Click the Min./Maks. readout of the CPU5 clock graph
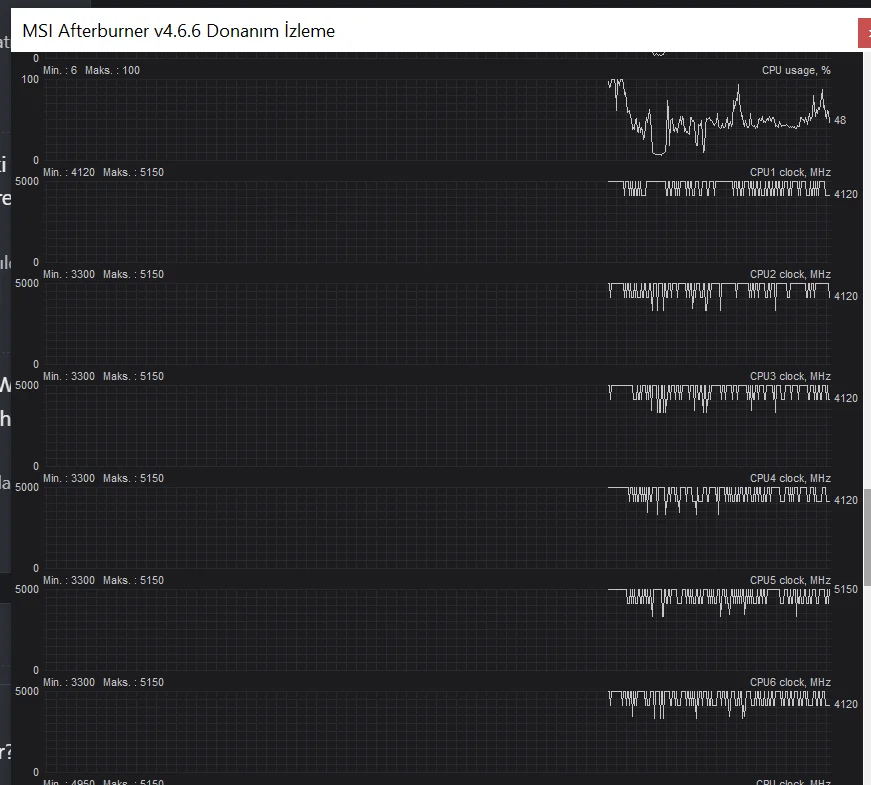Viewport: 871px width, 785px height. (x=103, y=580)
